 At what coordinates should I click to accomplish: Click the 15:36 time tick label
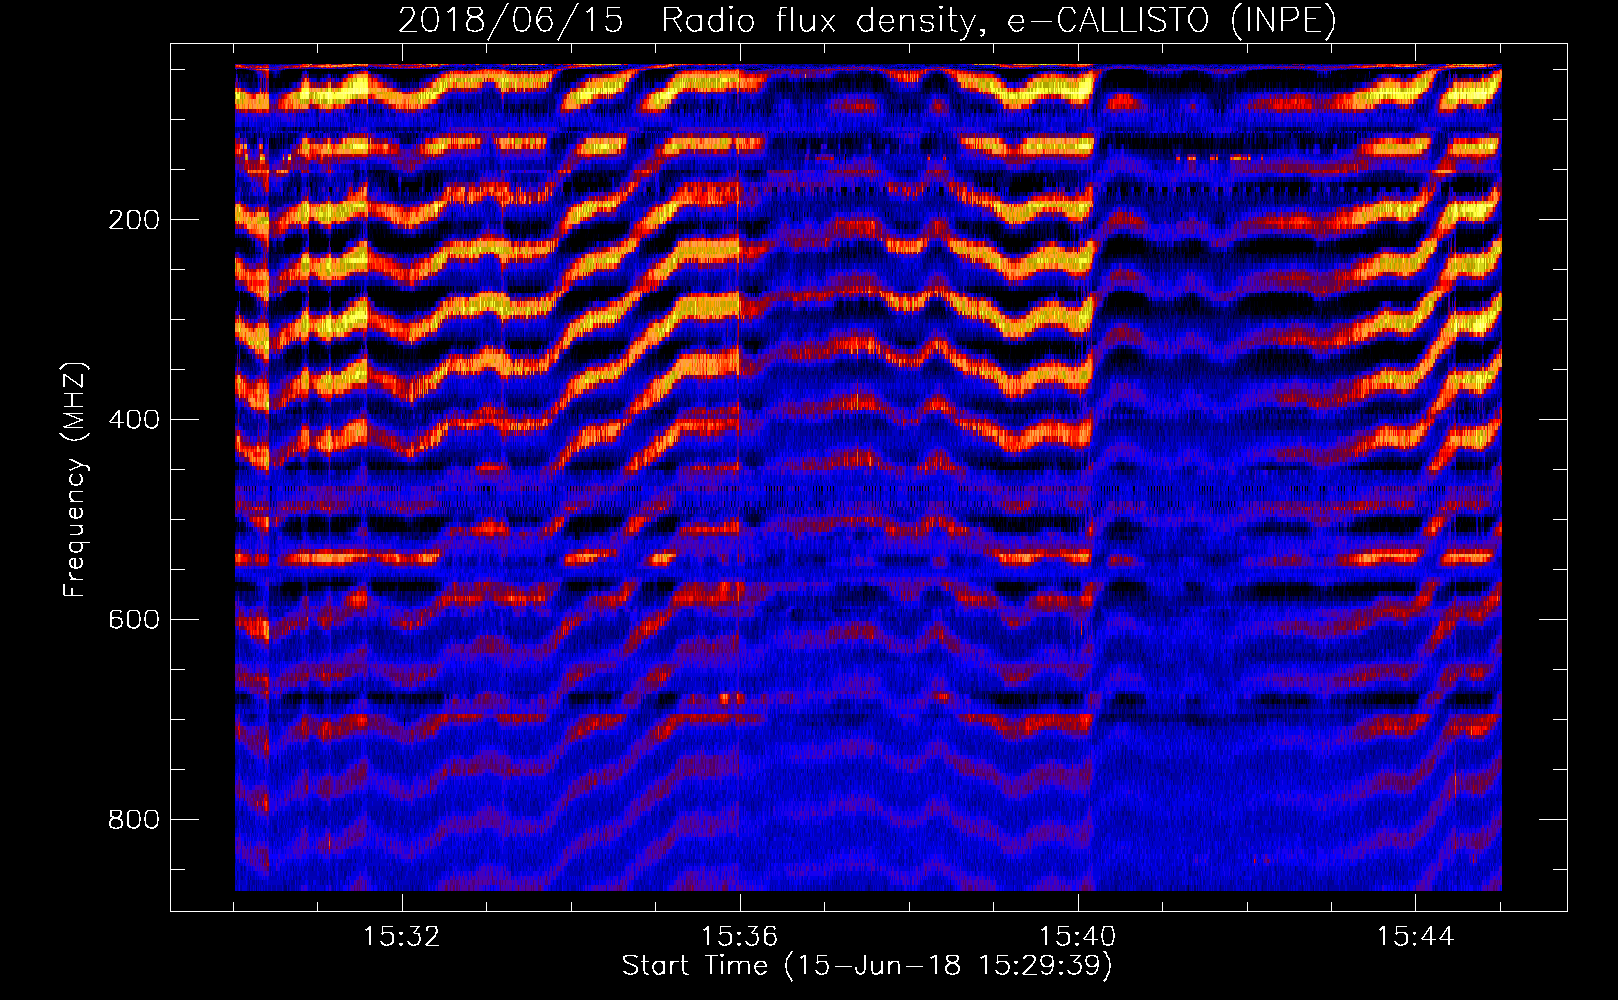739,937
